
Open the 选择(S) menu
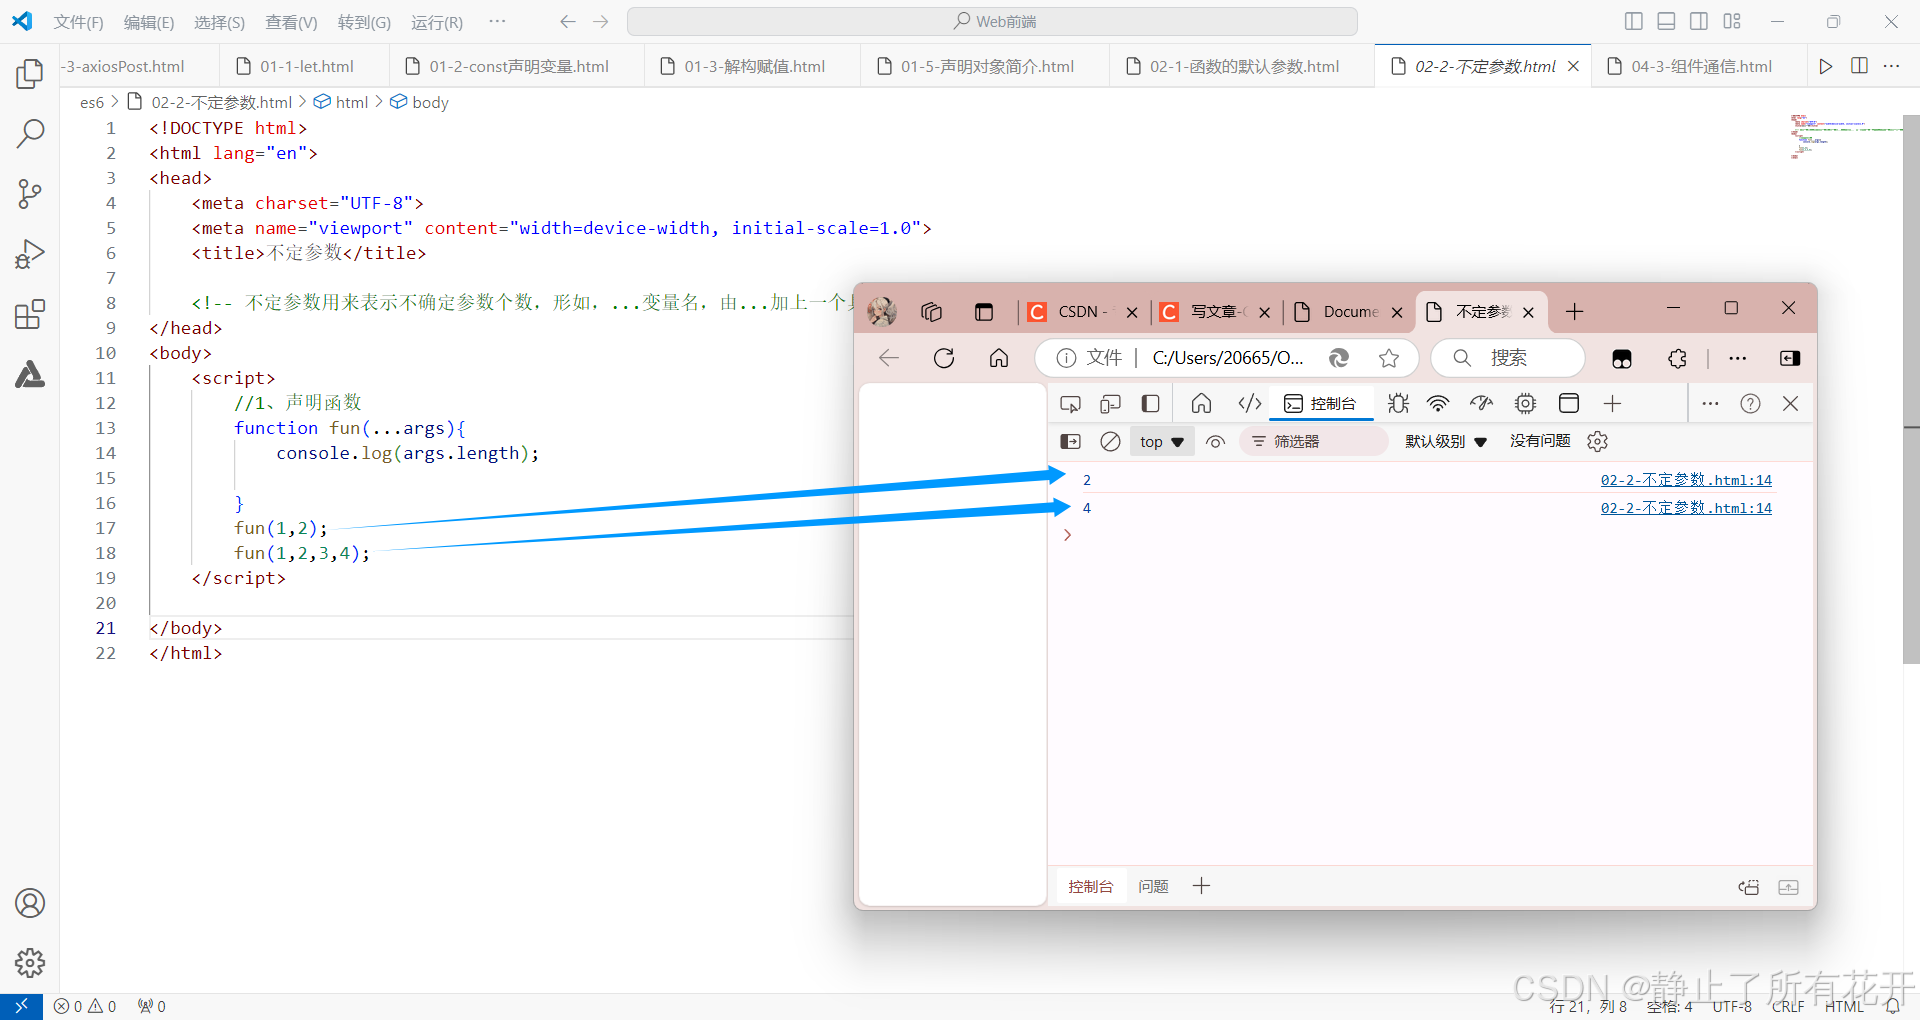pyautogui.click(x=219, y=22)
